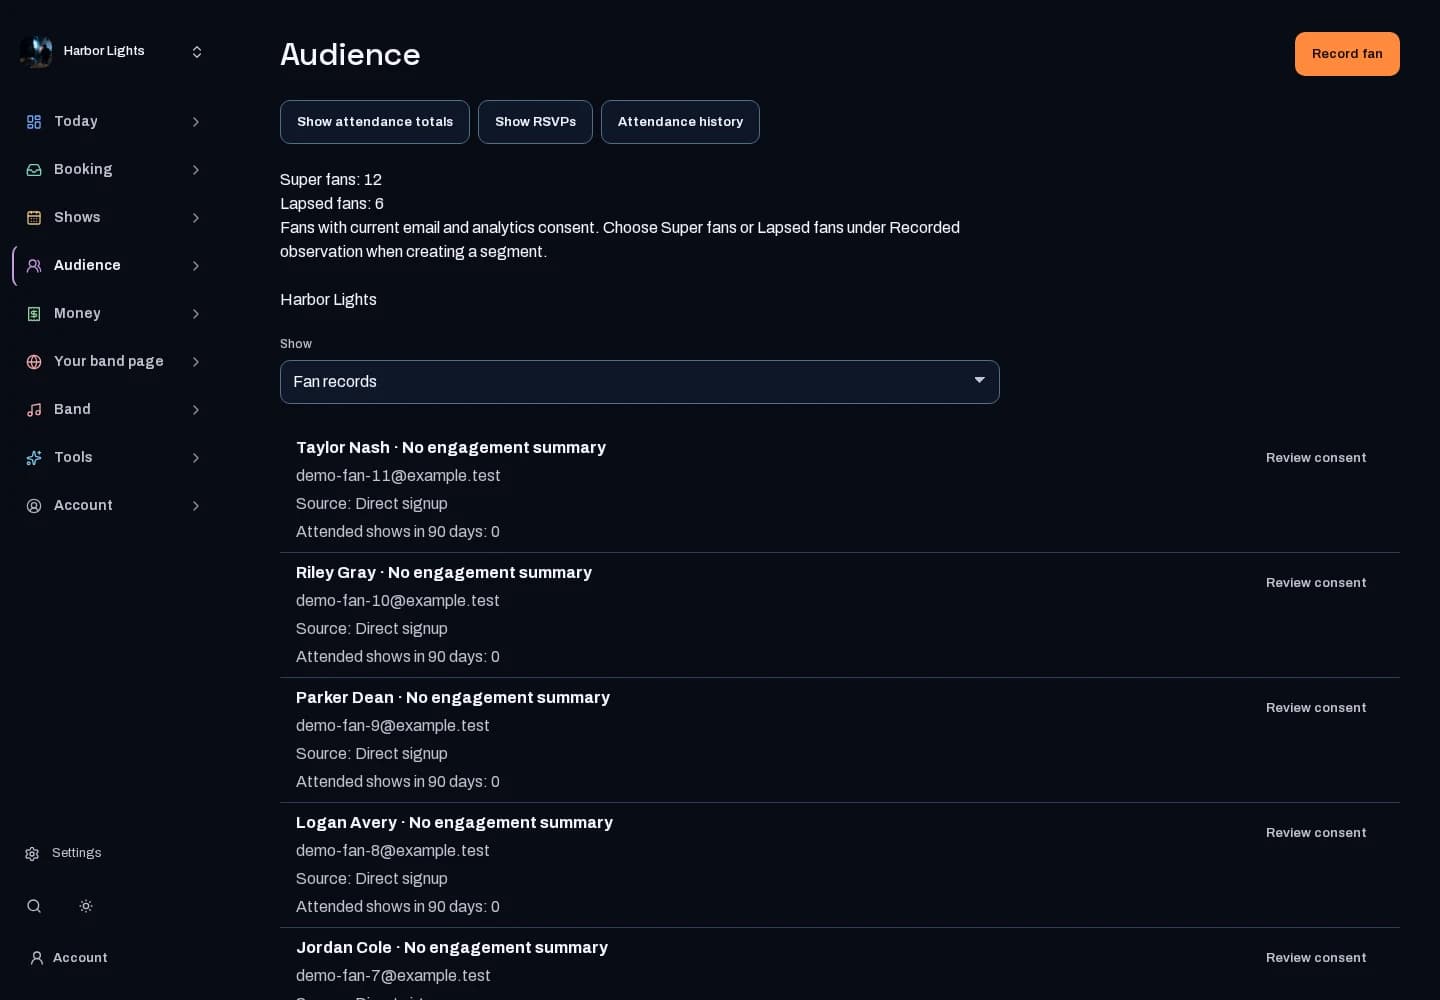Click the demo-fan-11@example.test email
The width and height of the screenshot is (1440, 1000).
click(398, 476)
